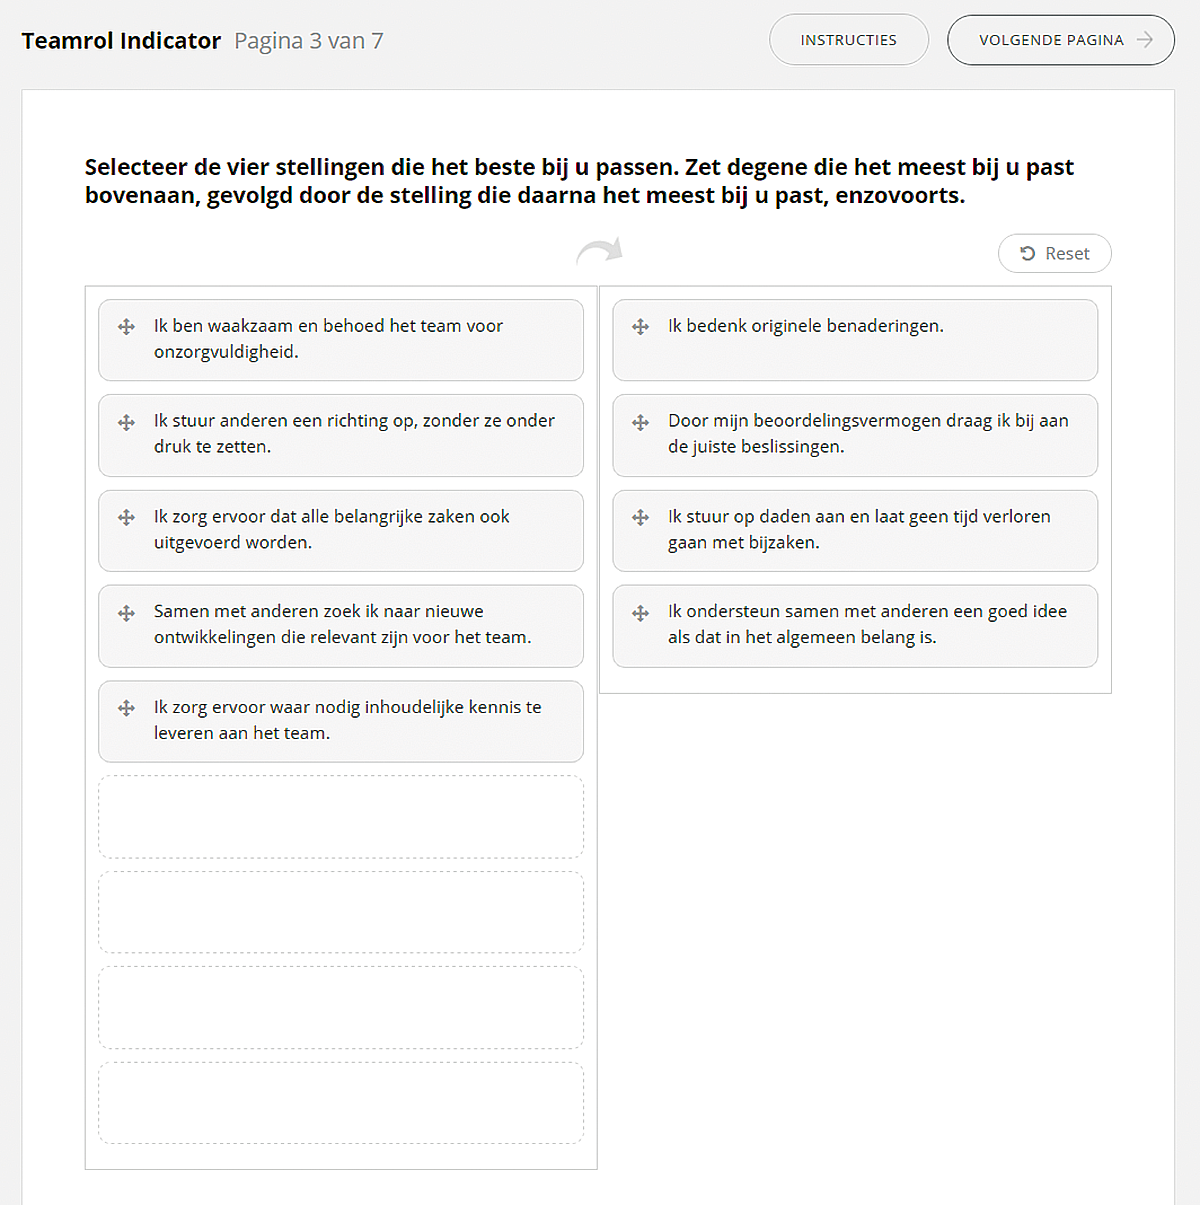Click move handle for 'inhoudelijke kennis' statement
The width and height of the screenshot is (1200, 1205).
126,708
